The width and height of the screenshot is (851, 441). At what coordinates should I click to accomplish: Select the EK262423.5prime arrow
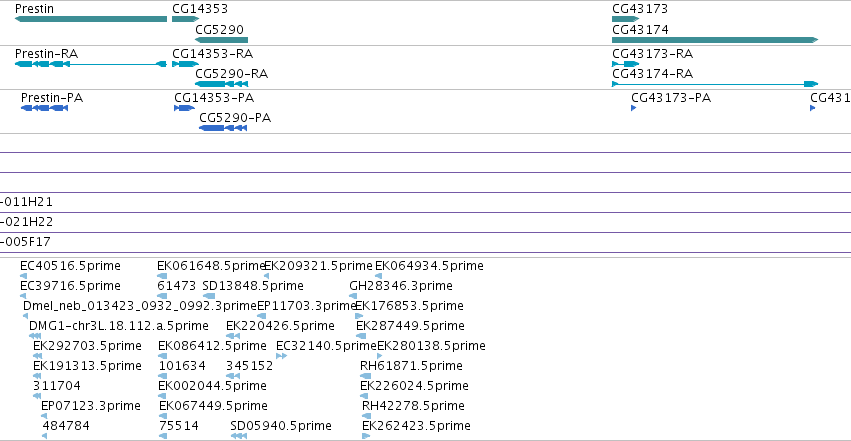pyautogui.click(x=366, y=436)
